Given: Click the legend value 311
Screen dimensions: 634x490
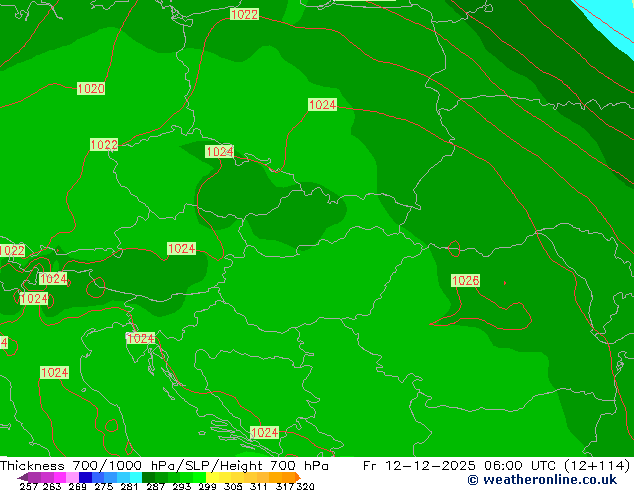Looking at the screenshot, I should 259,486.
